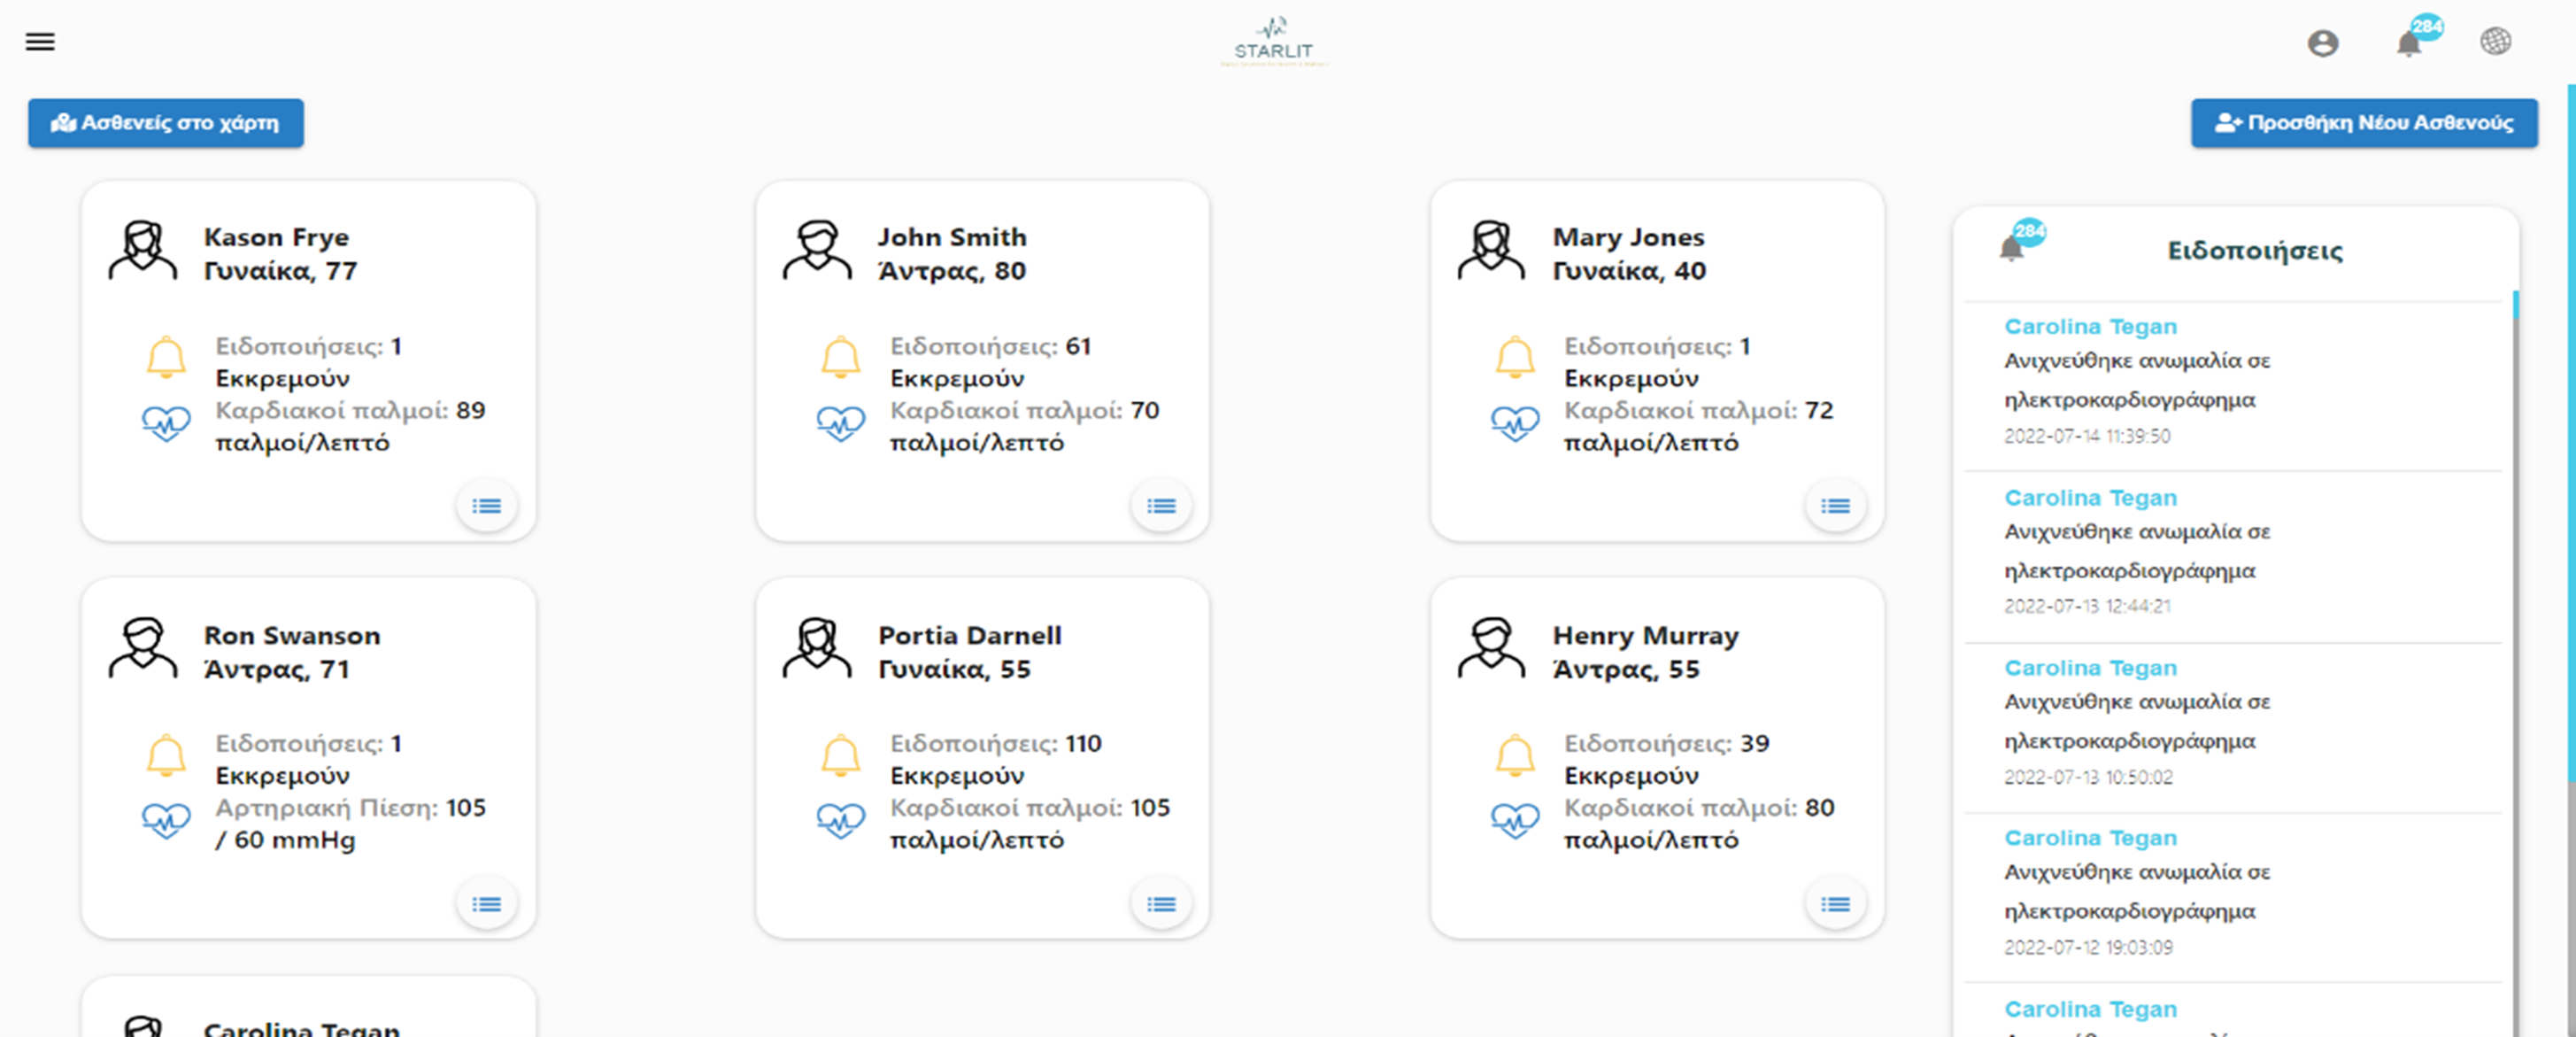
Task: Open the user account profile icon
Action: pyautogui.click(x=2323, y=43)
